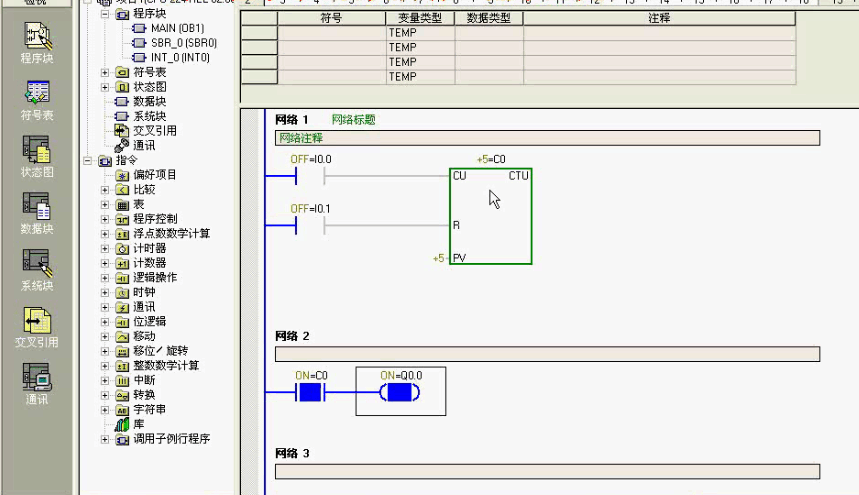Image resolution: width=859 pixels, height=495 pixels.
Task: Select SBR_0 (SBR0) in the tree
Action: [x=184, y=43]
